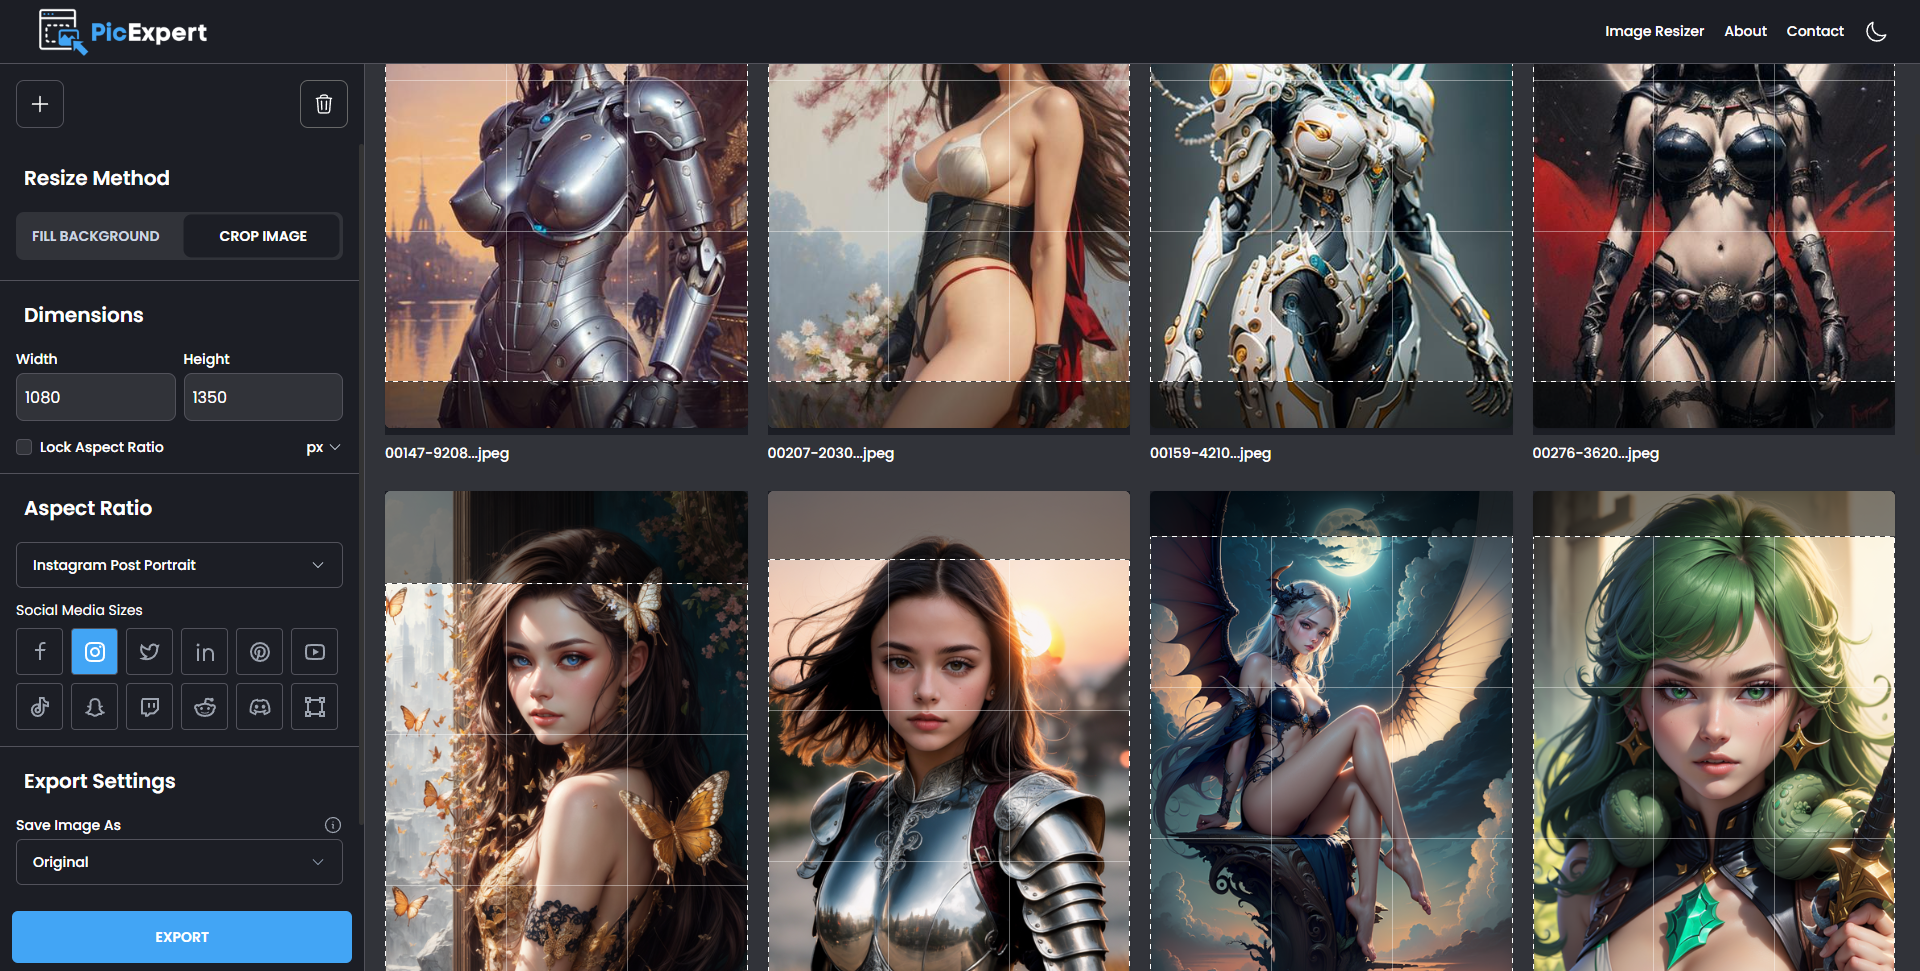Focus the Width input field
Image resolution: width=1920 pixels, height=971 pixels.
click(x=96, y=397)
